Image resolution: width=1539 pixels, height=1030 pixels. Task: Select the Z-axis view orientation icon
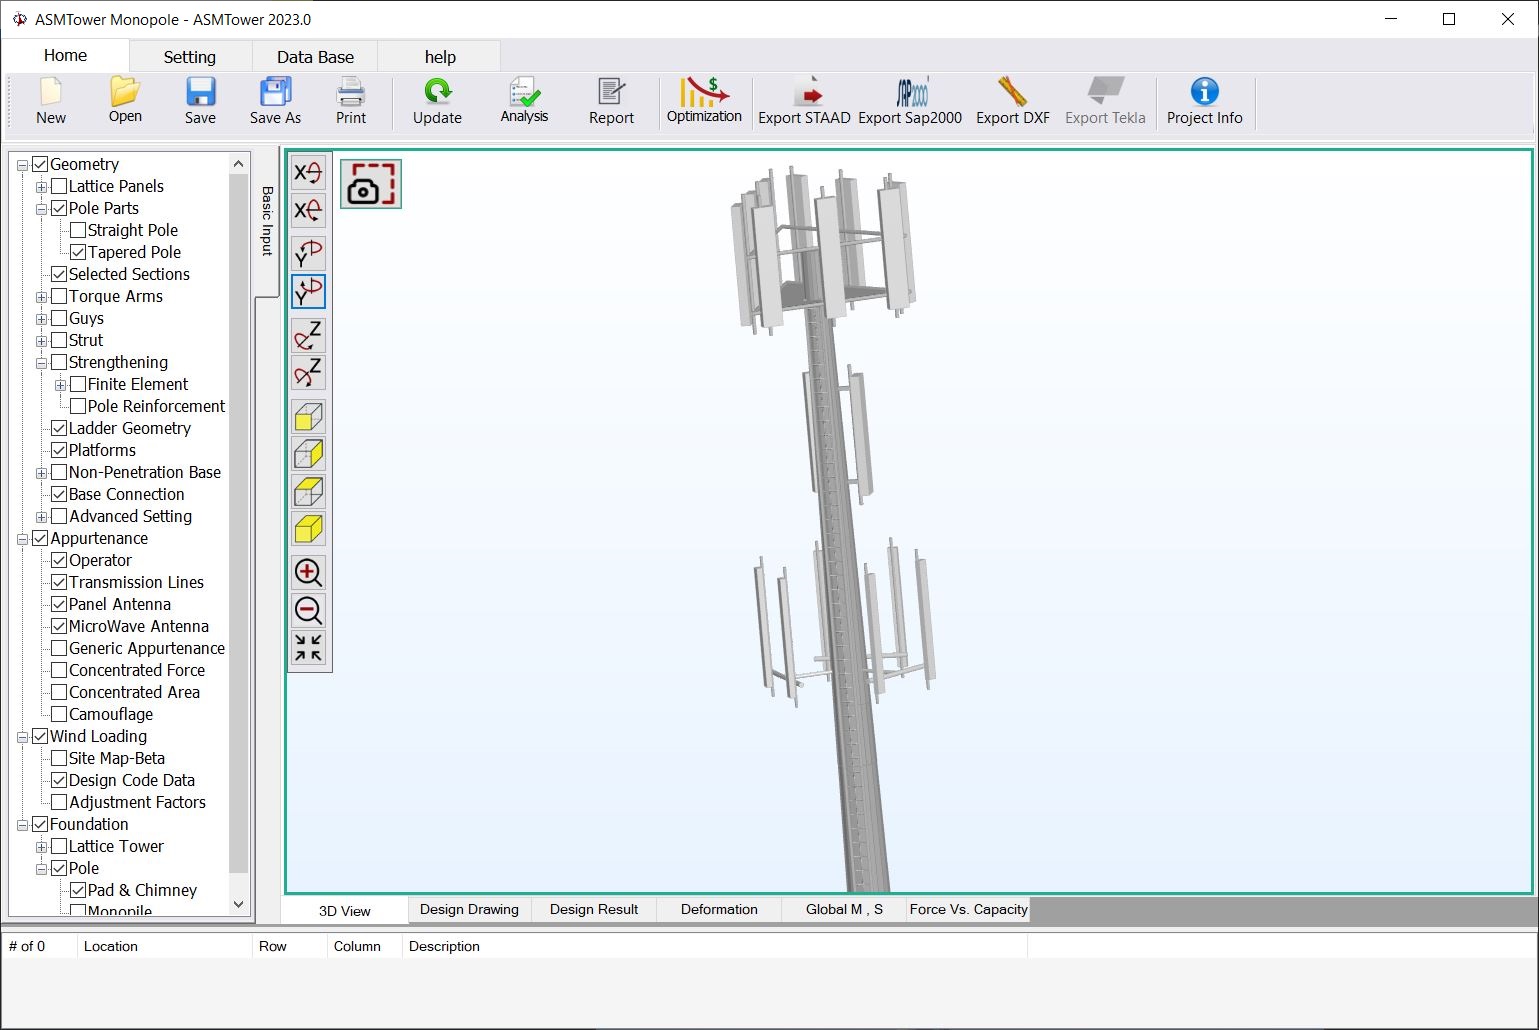click(308, 335)
